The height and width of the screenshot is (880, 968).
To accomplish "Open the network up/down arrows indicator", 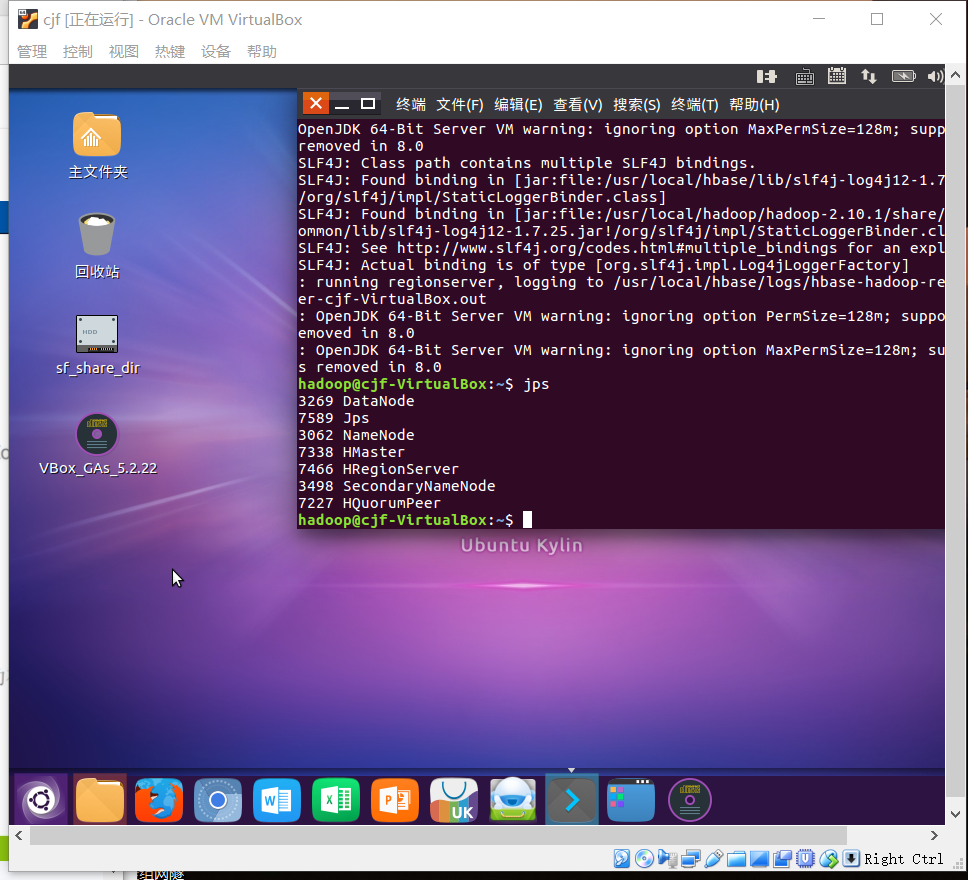I will [869, 77].
